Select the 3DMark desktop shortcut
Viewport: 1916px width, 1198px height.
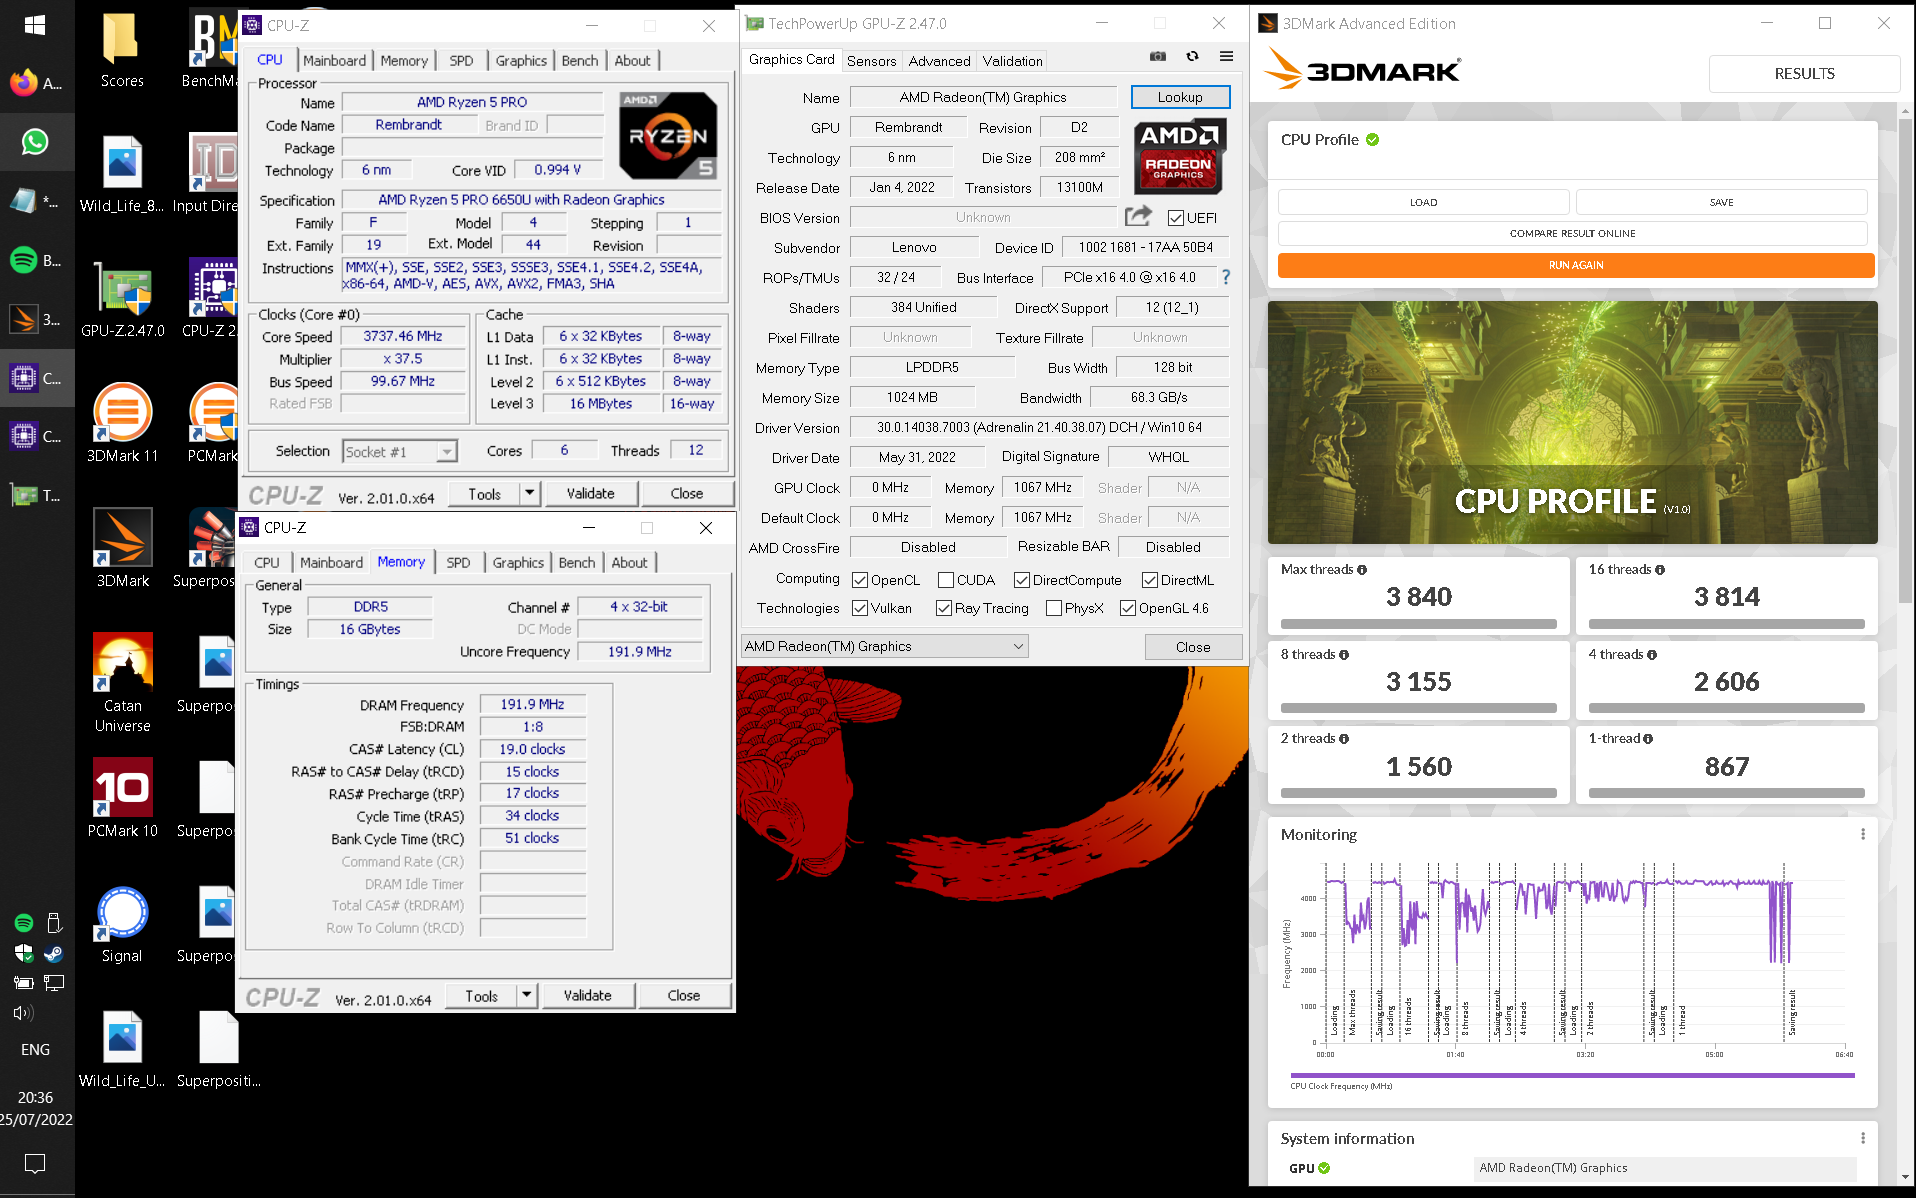pos(122,548)
